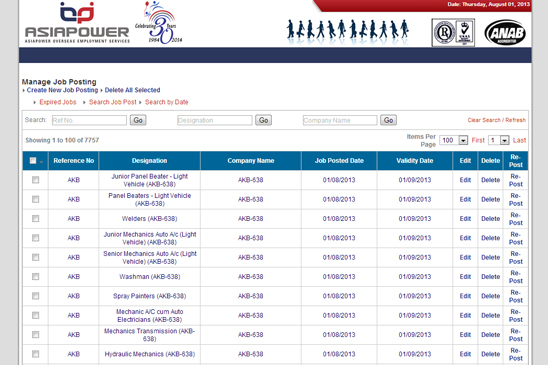The height and width of the screenshot is (365, 548).
Task: Check the Washman row checkbox
Action: (35, 277)
